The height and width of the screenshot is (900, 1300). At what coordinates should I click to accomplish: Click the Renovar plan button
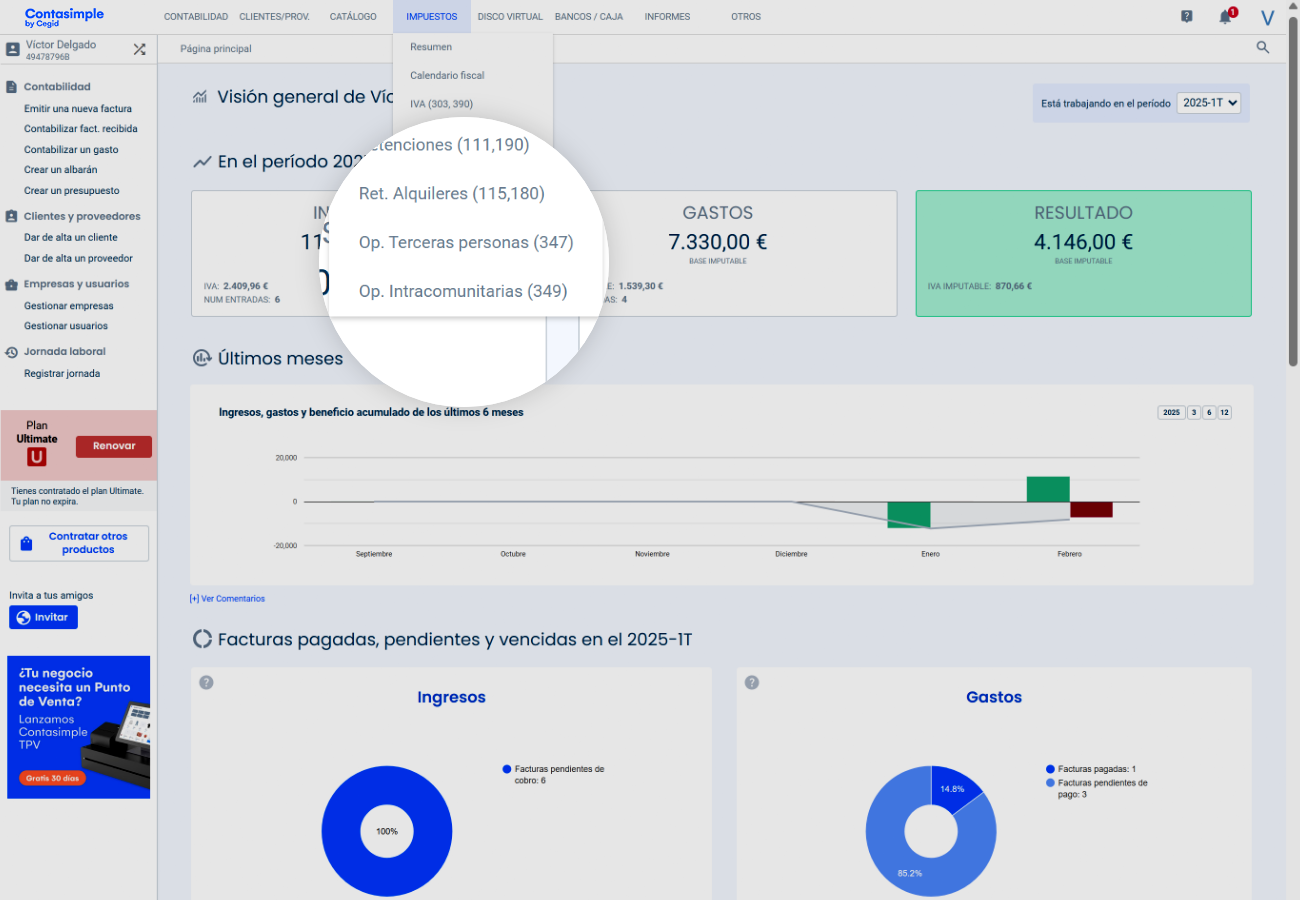pyautogui.click(x=114, y=446)
